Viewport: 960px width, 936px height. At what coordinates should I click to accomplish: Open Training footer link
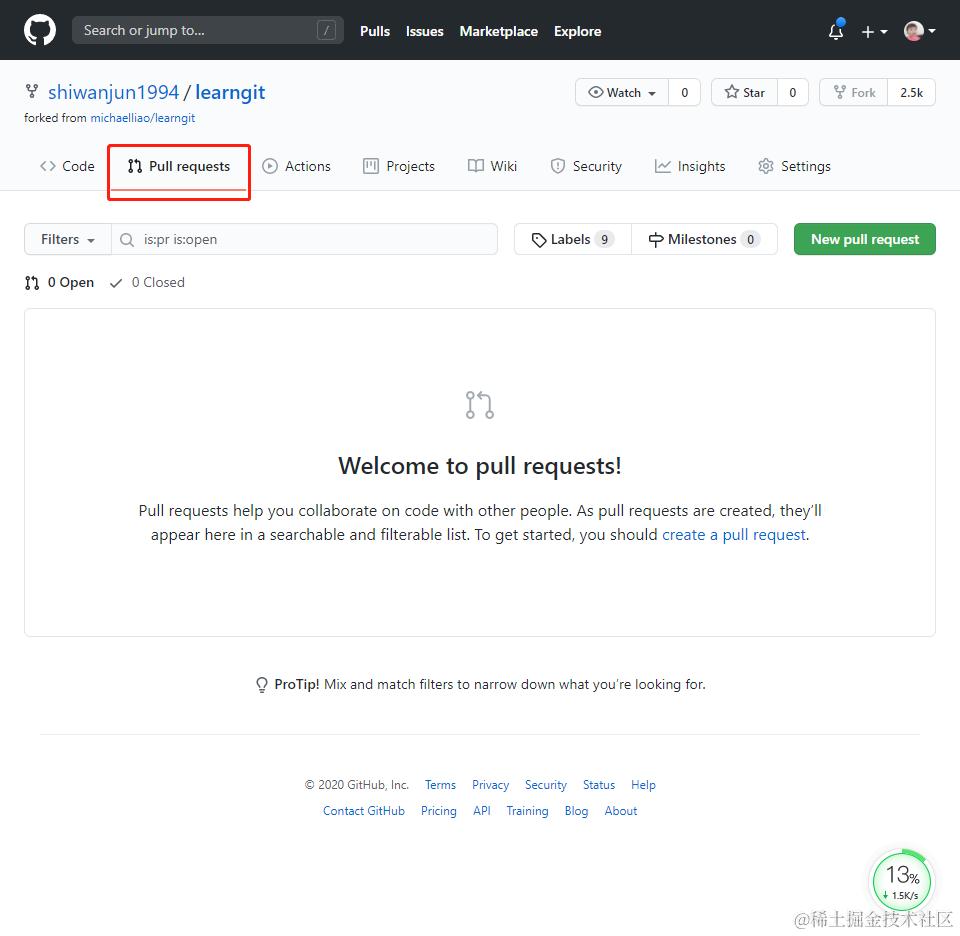527,811
